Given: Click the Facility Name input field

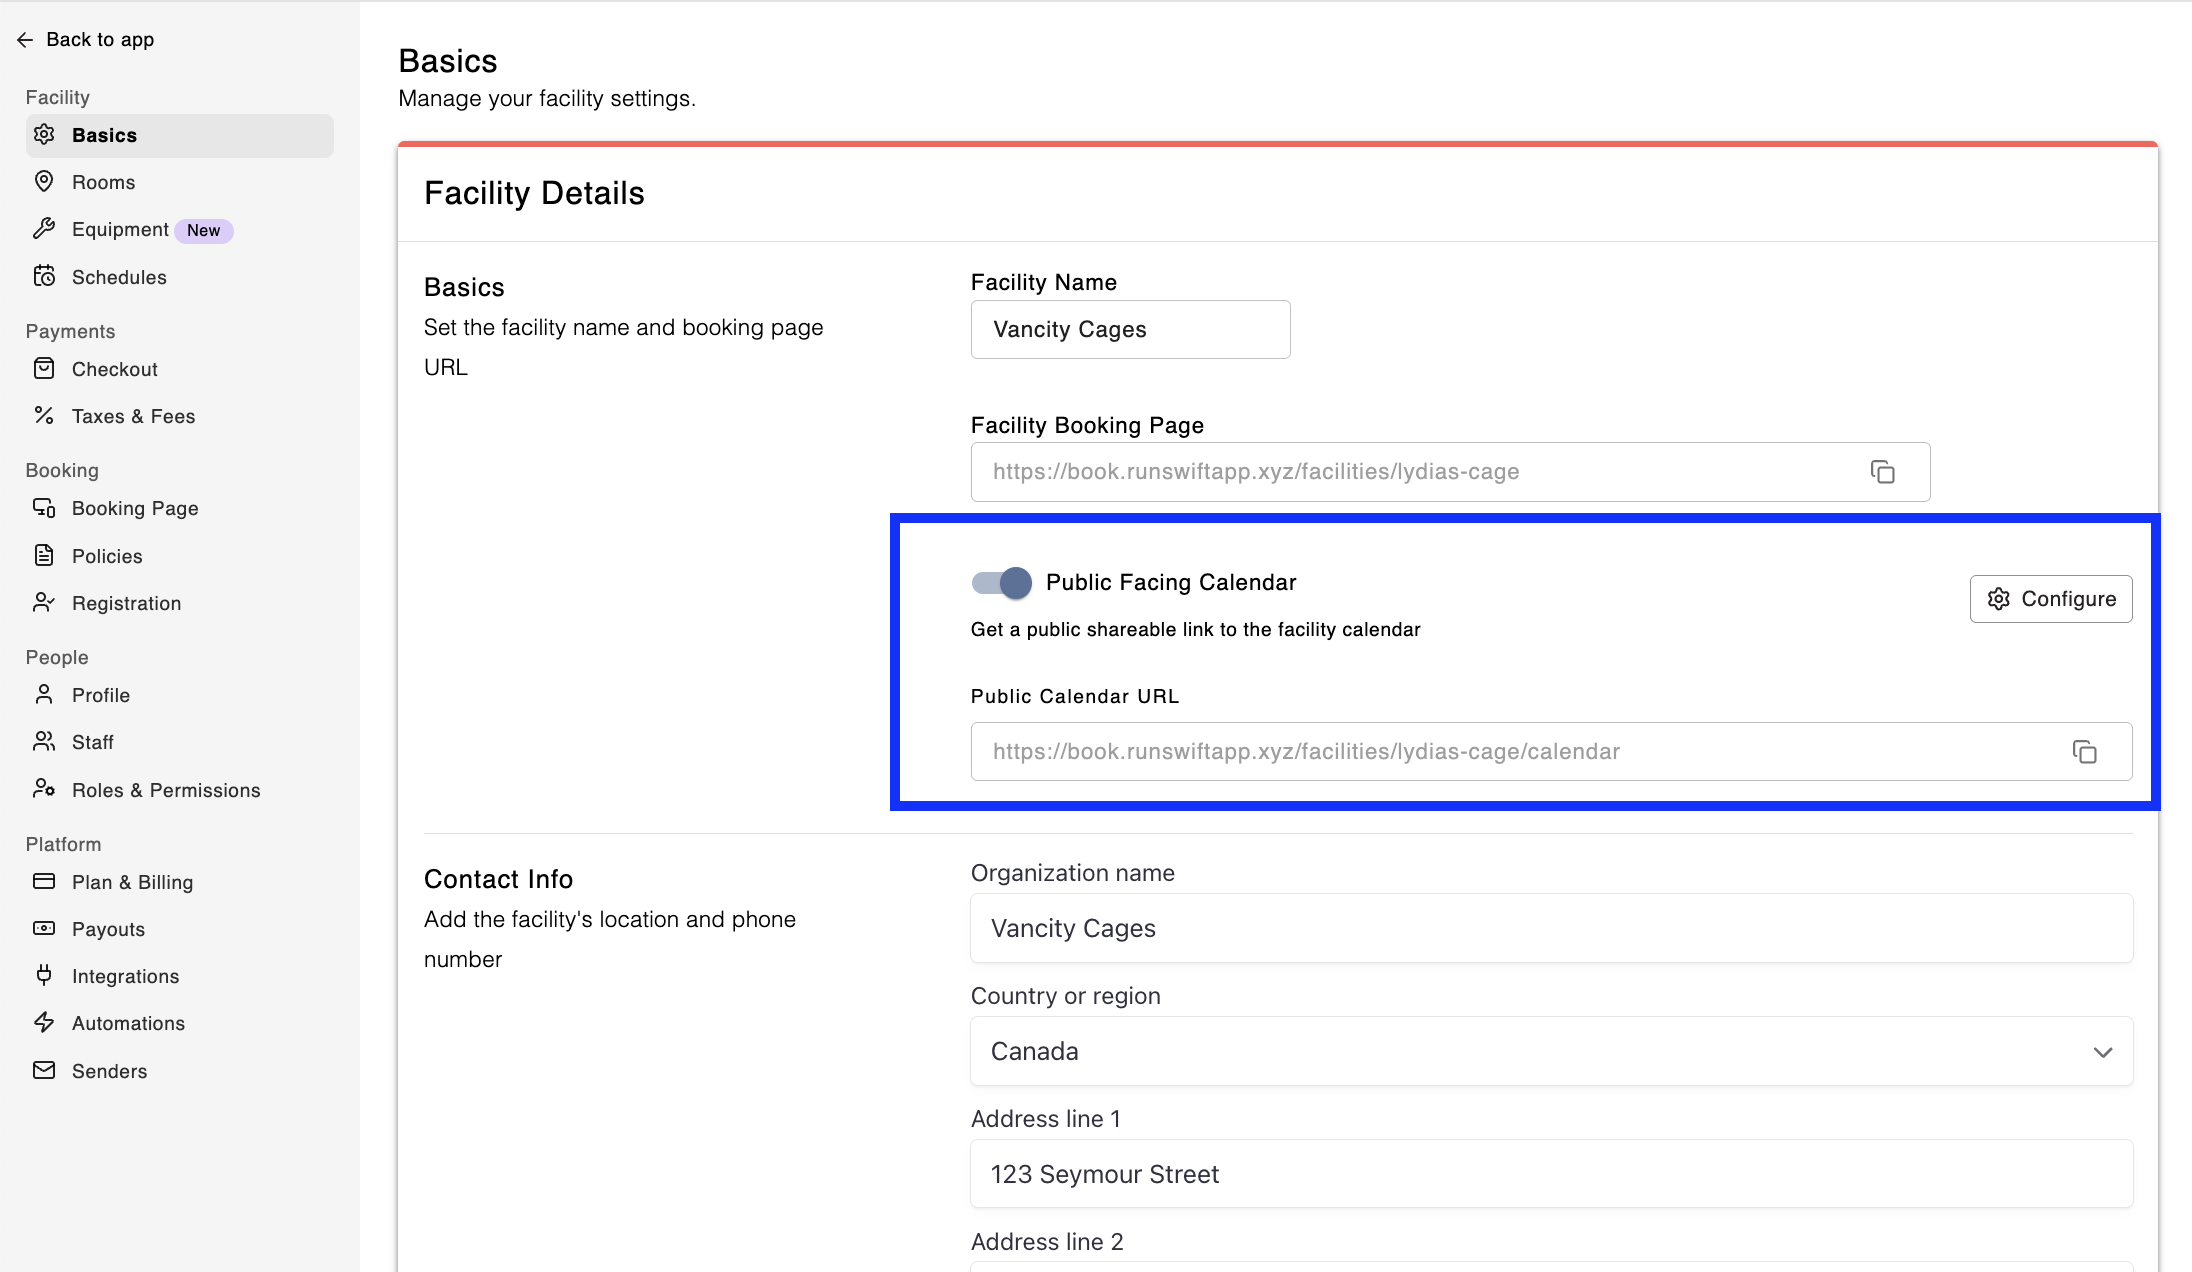Looking at the screenshot, I should (x=1130, y=330).
